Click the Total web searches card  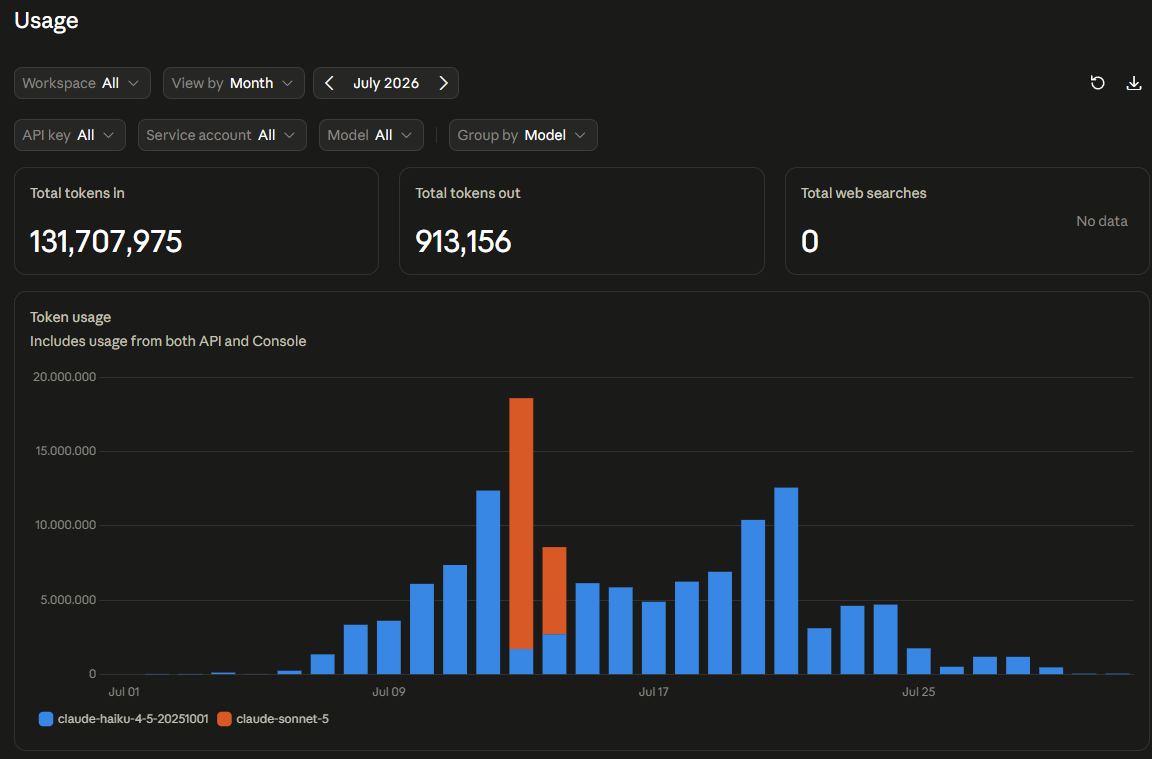(x=967, y=221)
